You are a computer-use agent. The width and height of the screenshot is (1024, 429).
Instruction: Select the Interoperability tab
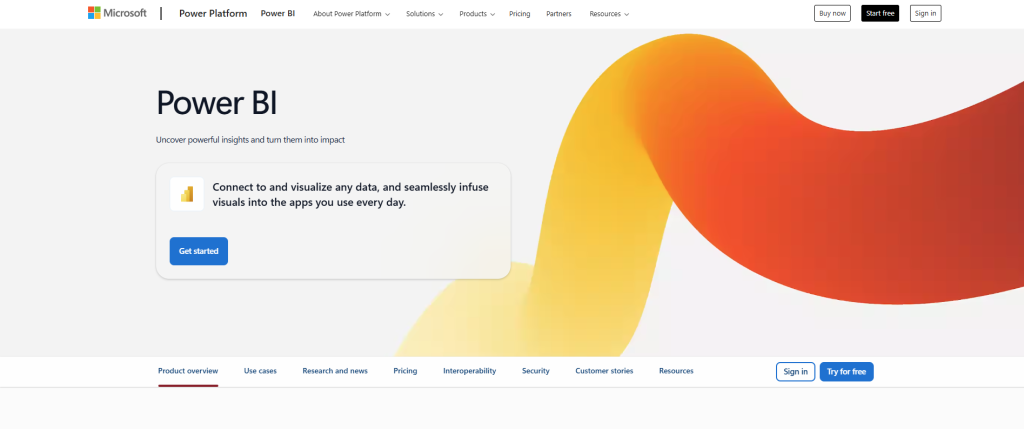469,371
